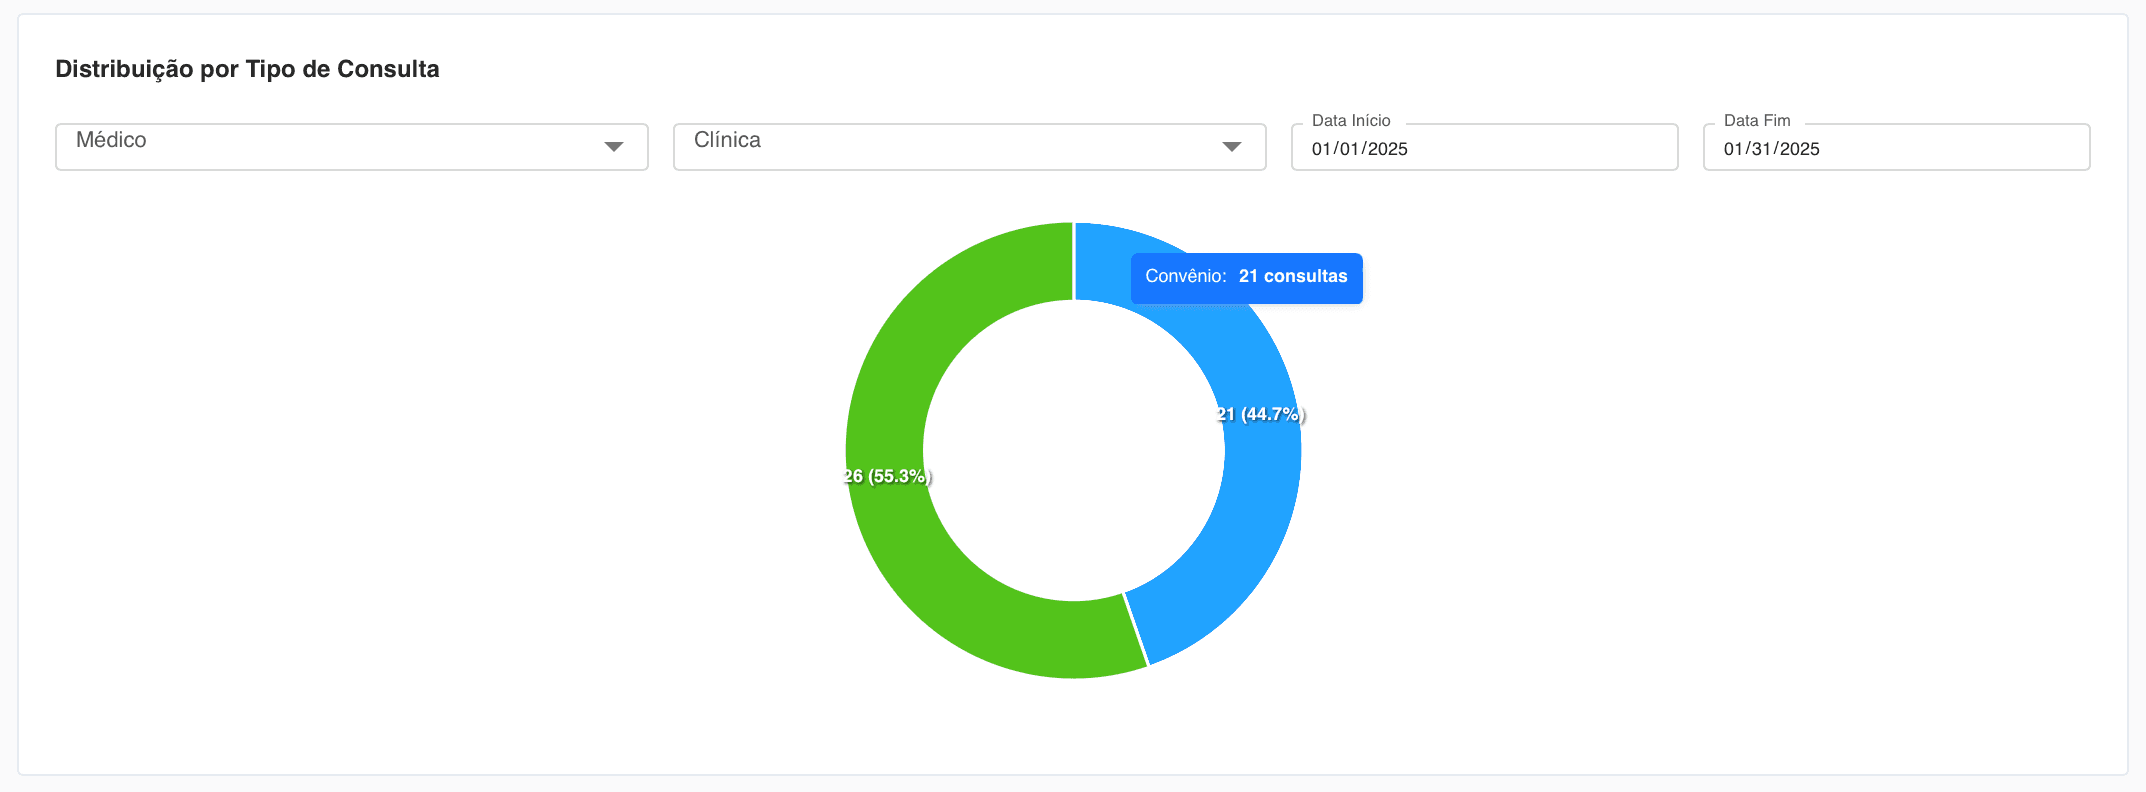Open the Clínica dropdown
Screen dimensions: 2146x792
pos(970,147)
